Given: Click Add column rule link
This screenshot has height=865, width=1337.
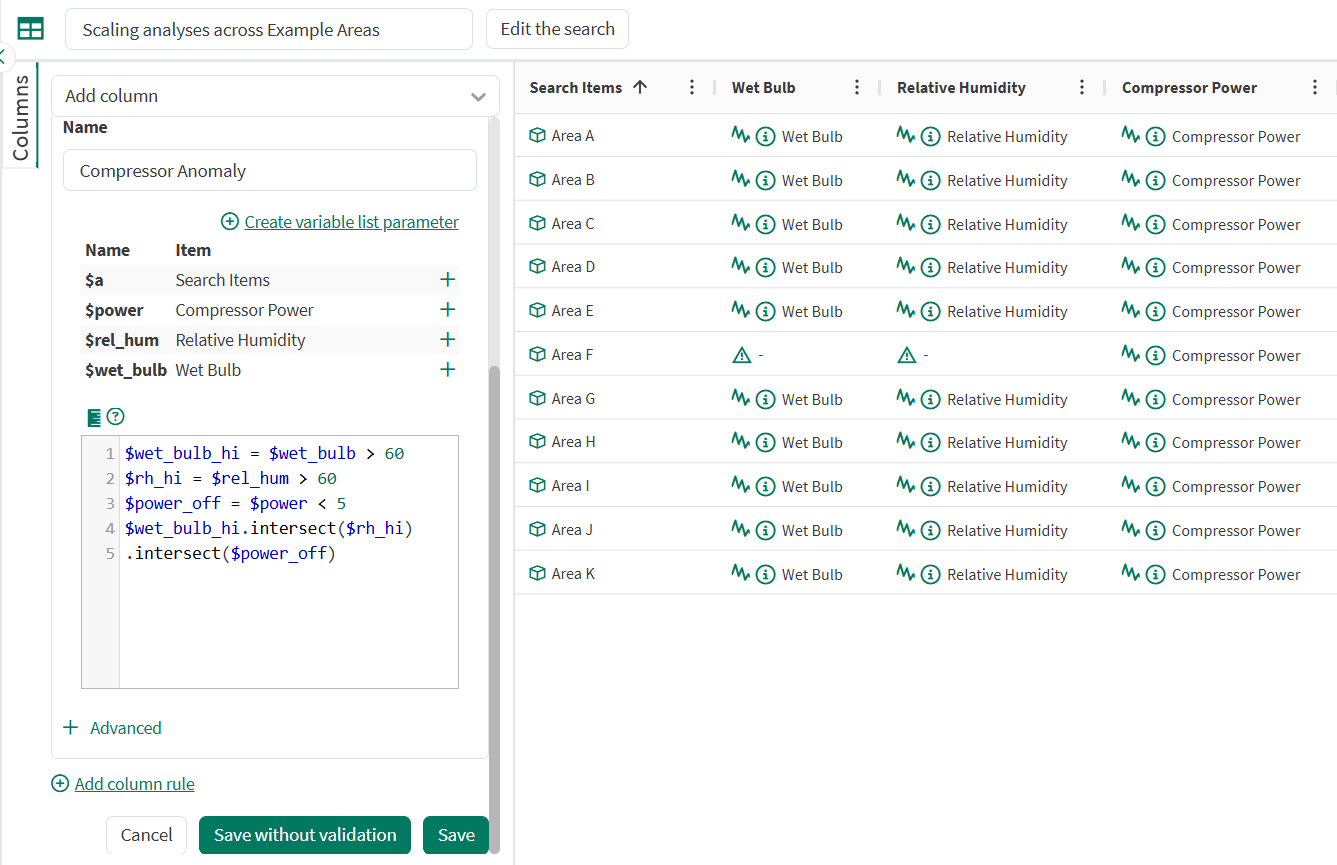Looking at the screenshot, I should click(x=134, y=784).
